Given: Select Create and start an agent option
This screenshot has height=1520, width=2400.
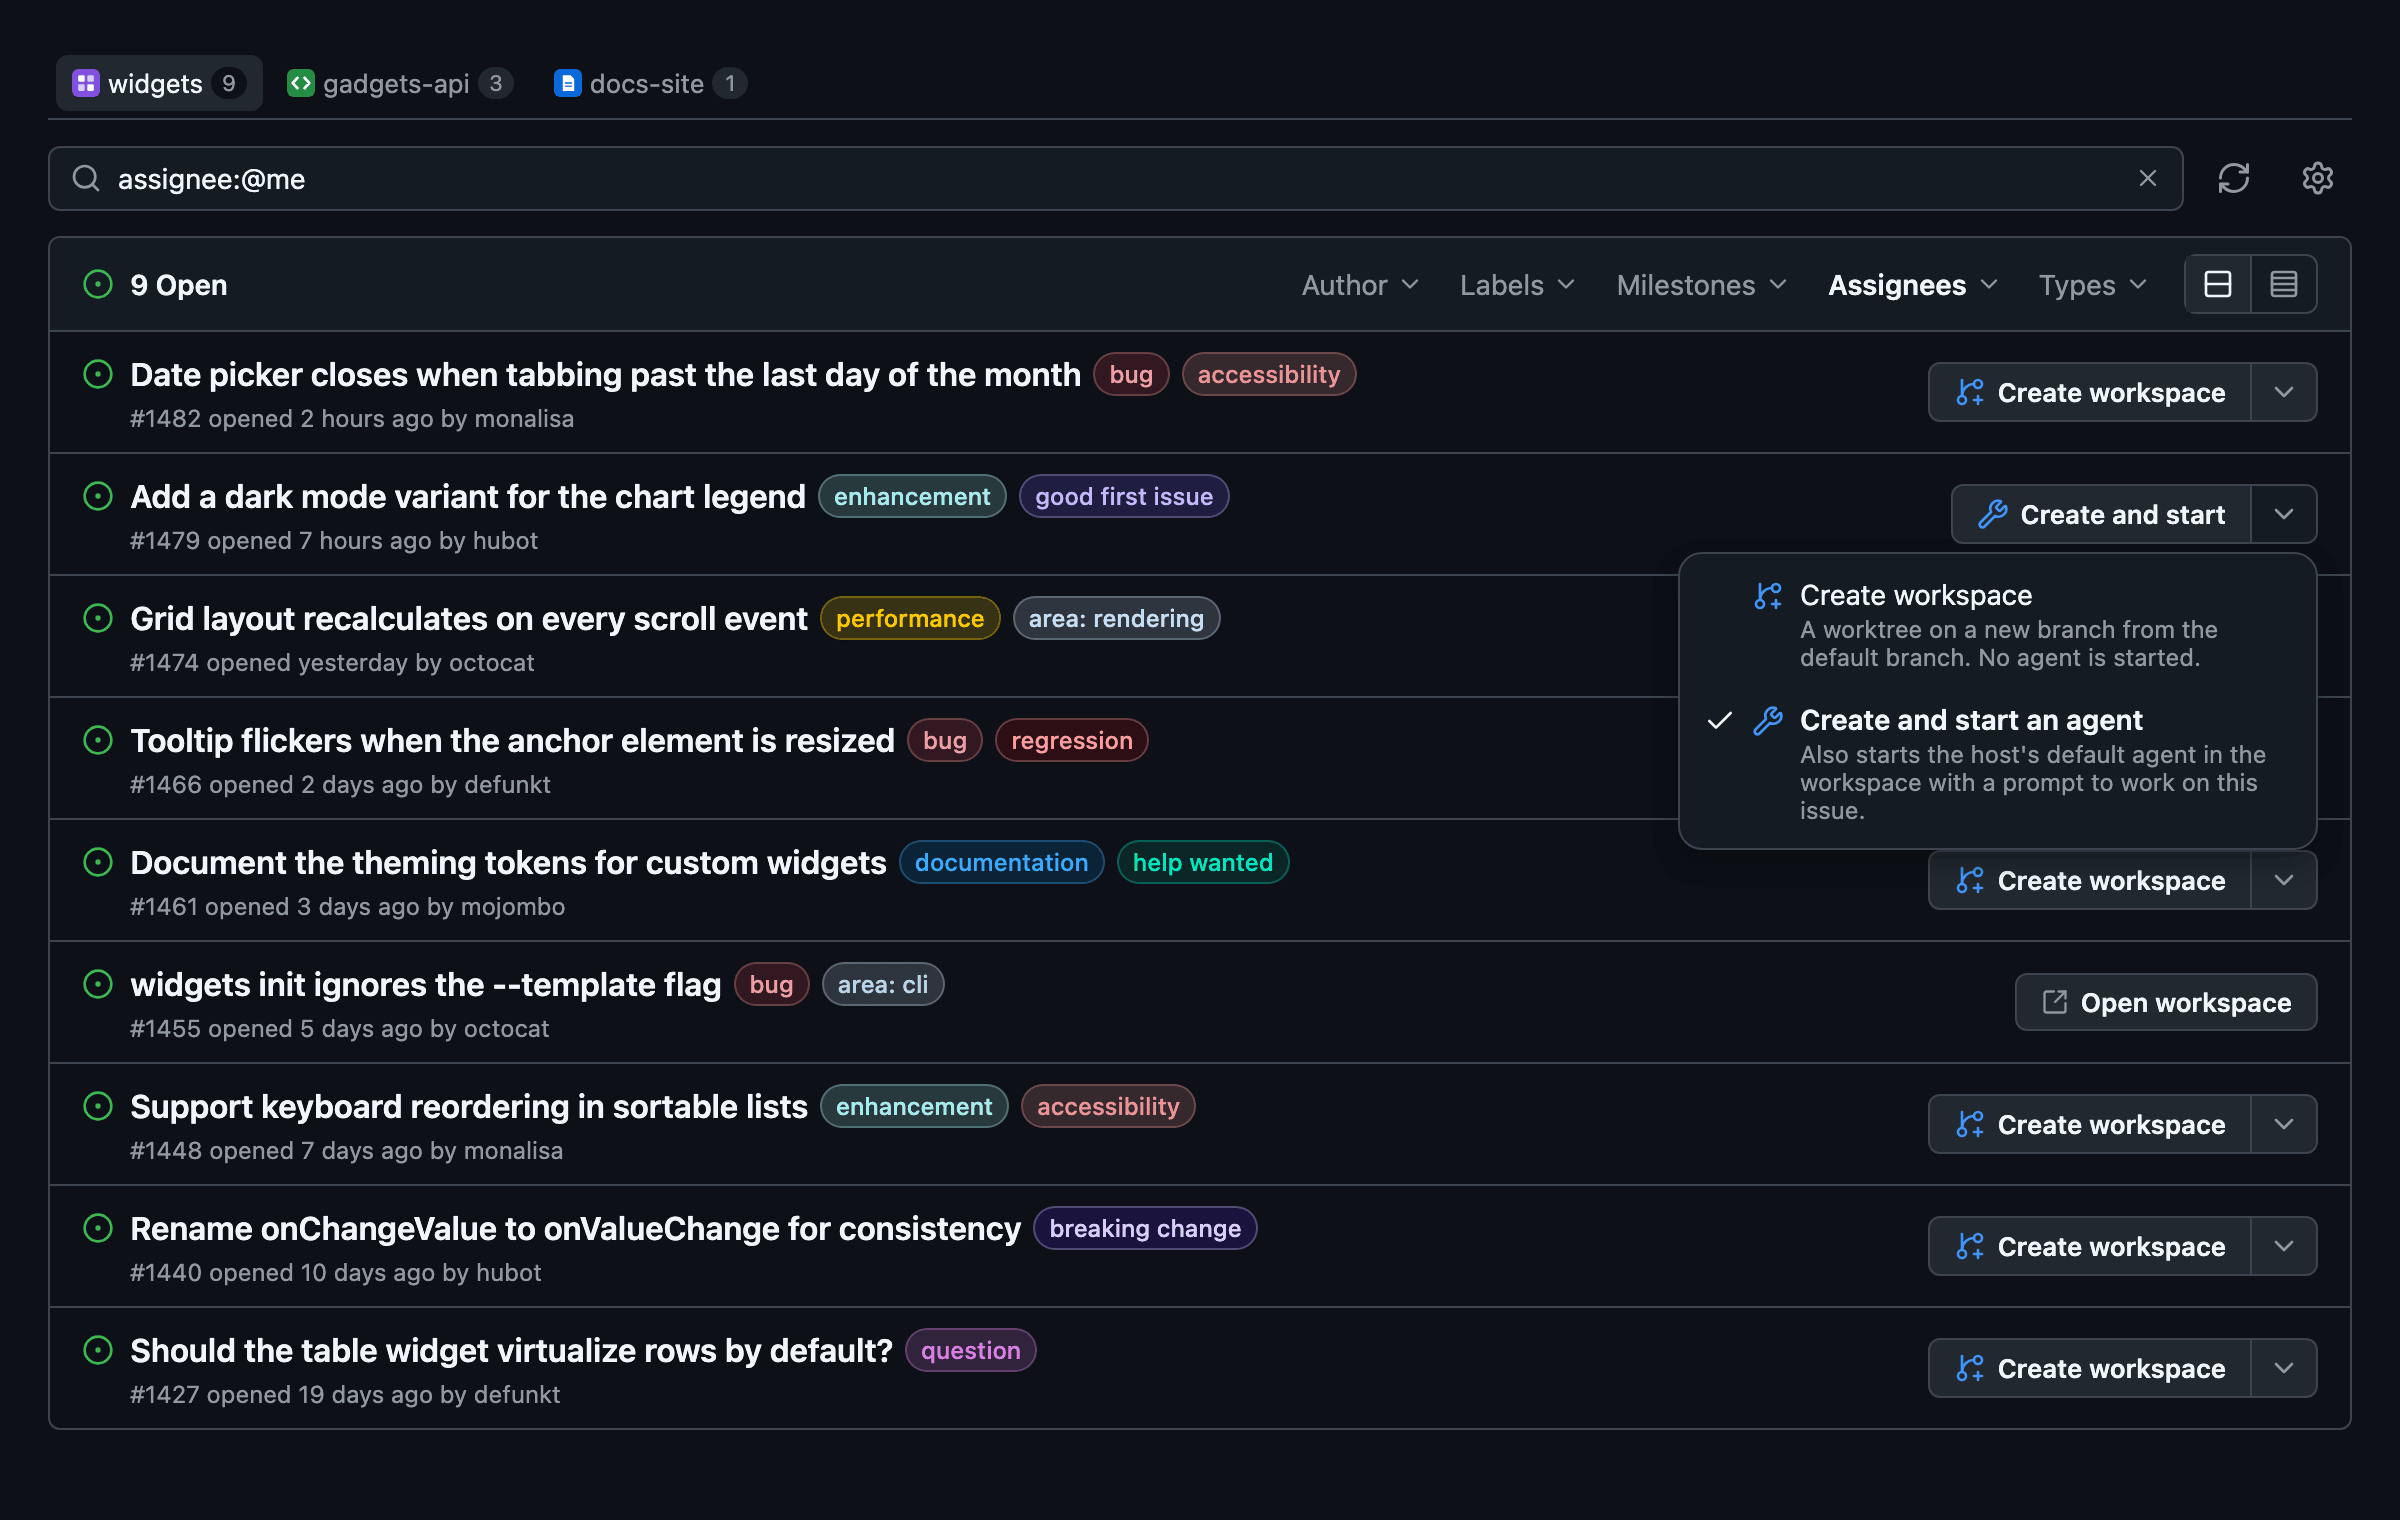Looking at the screenshot, I should point(1997,765).
